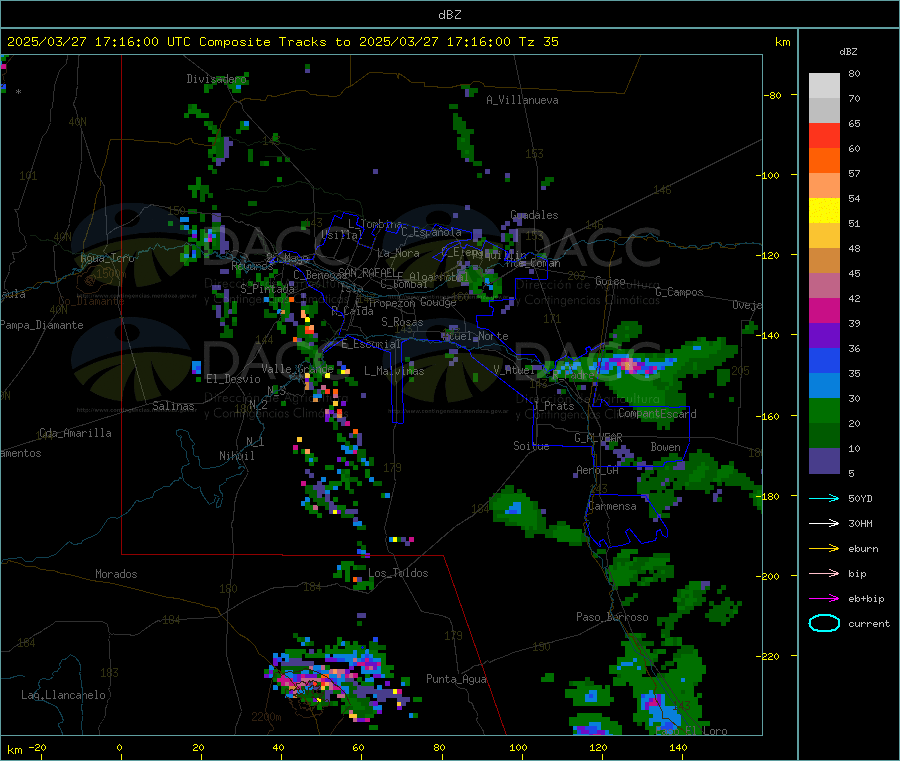Viewport: 900px width, 761px height.
Task: Click the SAN_RAFAEL map label
Action: tap(367, 272)
